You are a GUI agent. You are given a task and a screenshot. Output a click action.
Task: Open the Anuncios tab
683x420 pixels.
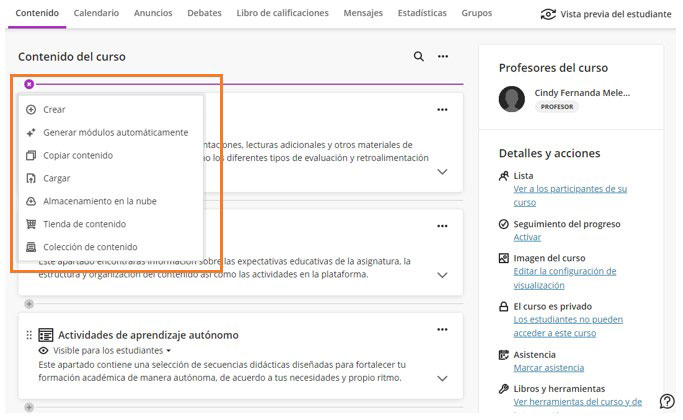point(153,13)
